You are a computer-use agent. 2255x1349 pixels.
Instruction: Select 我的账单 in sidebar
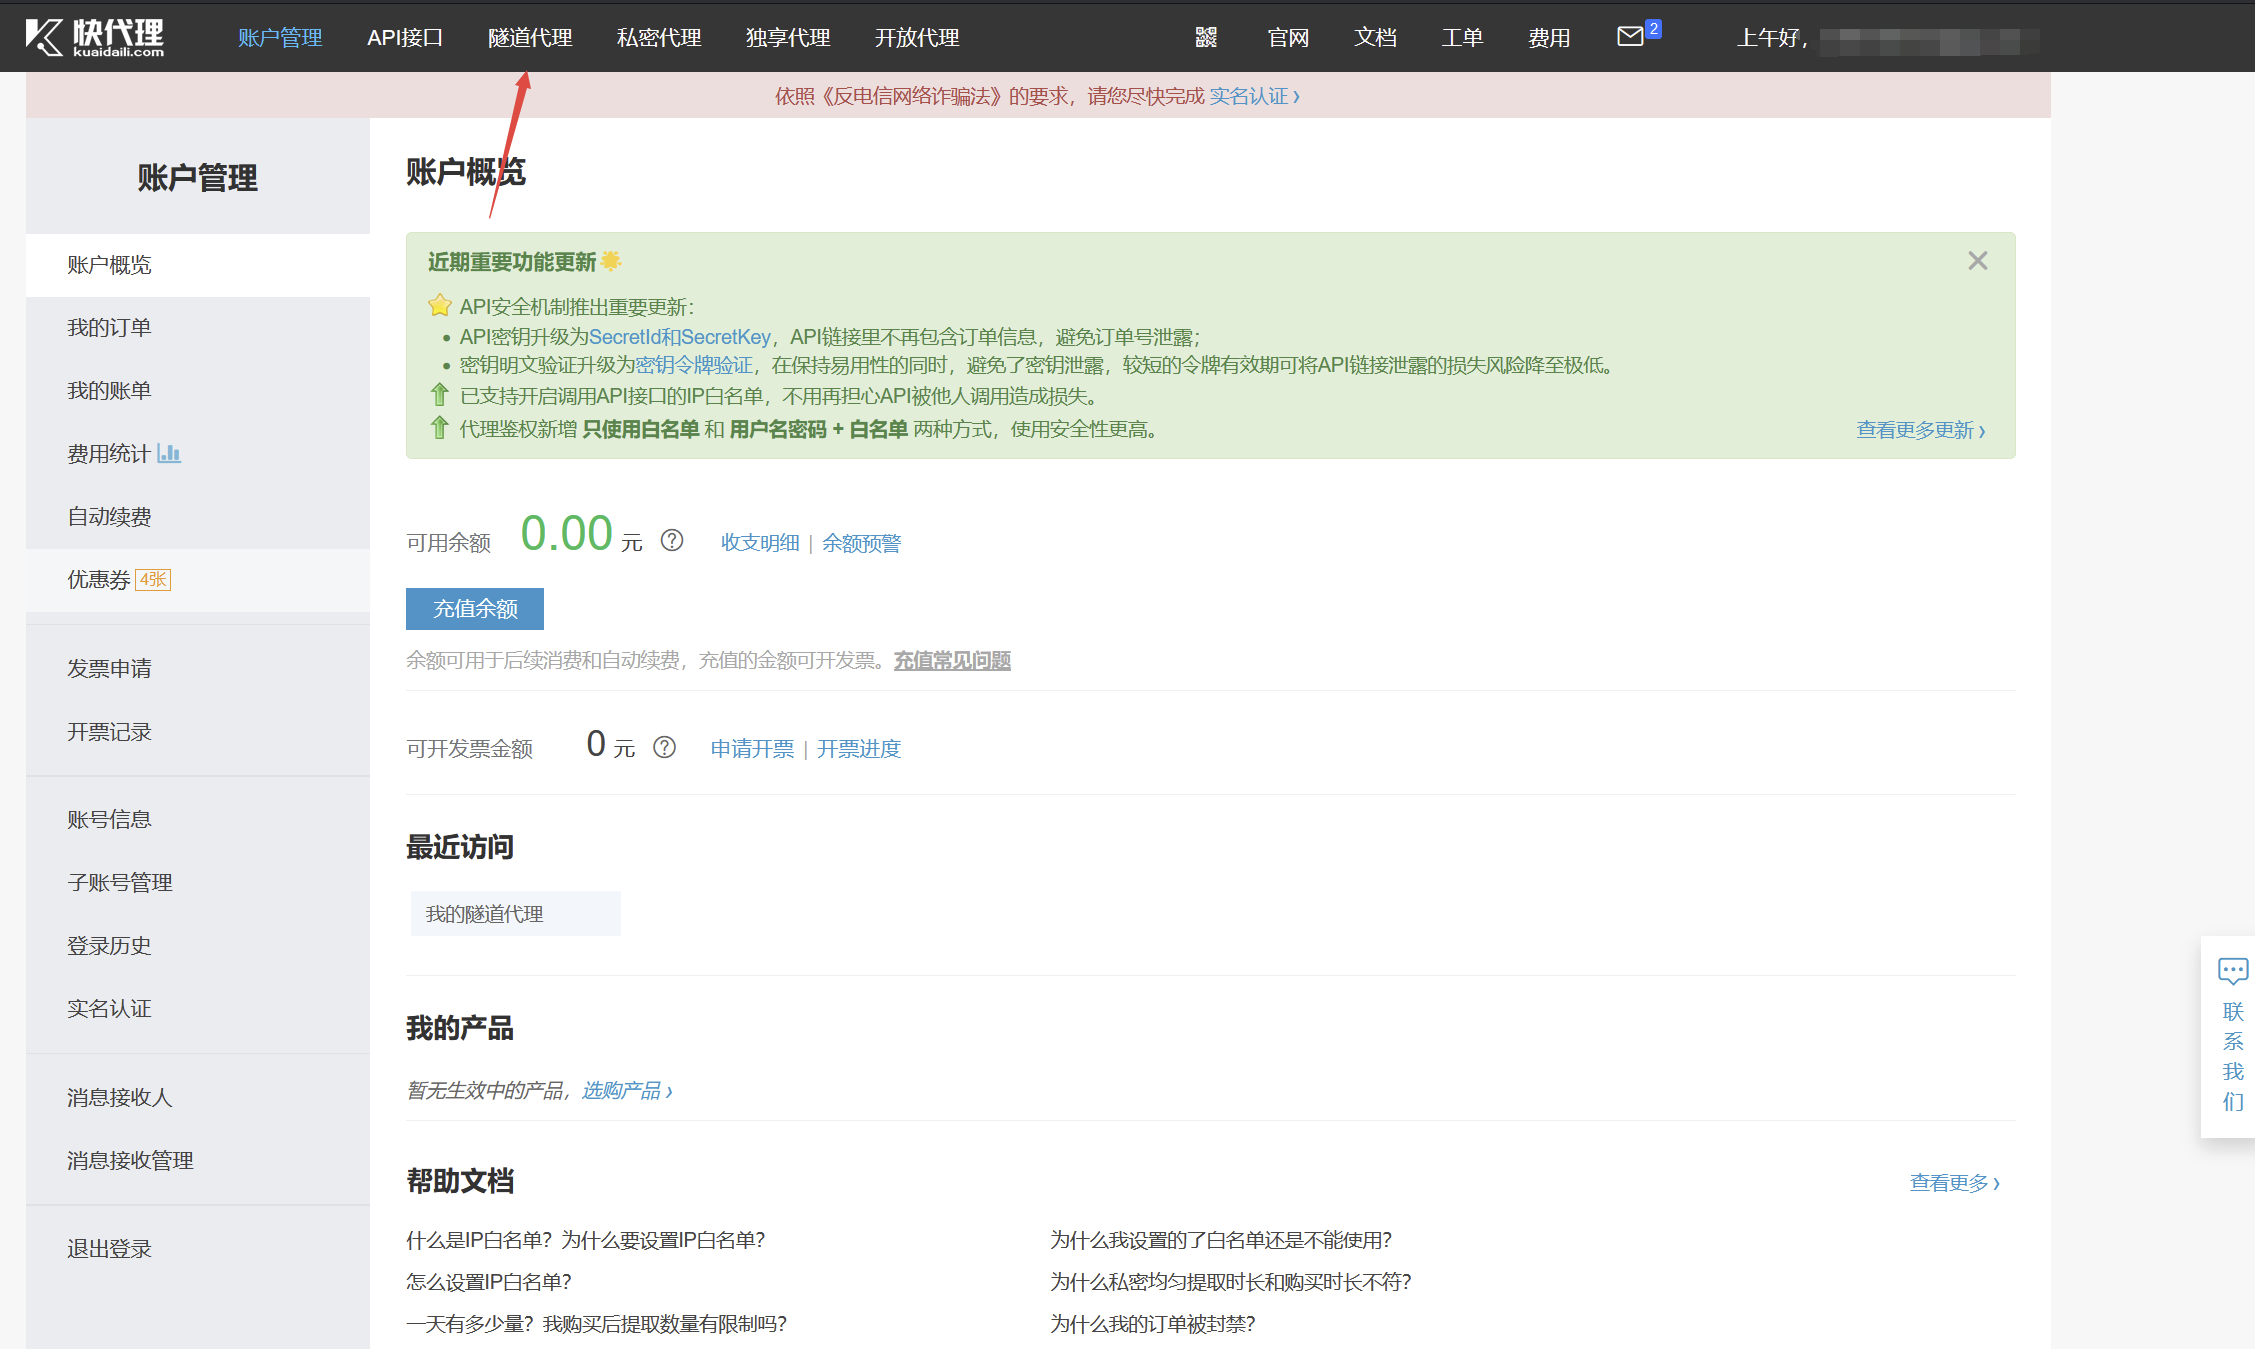(198, 391)
